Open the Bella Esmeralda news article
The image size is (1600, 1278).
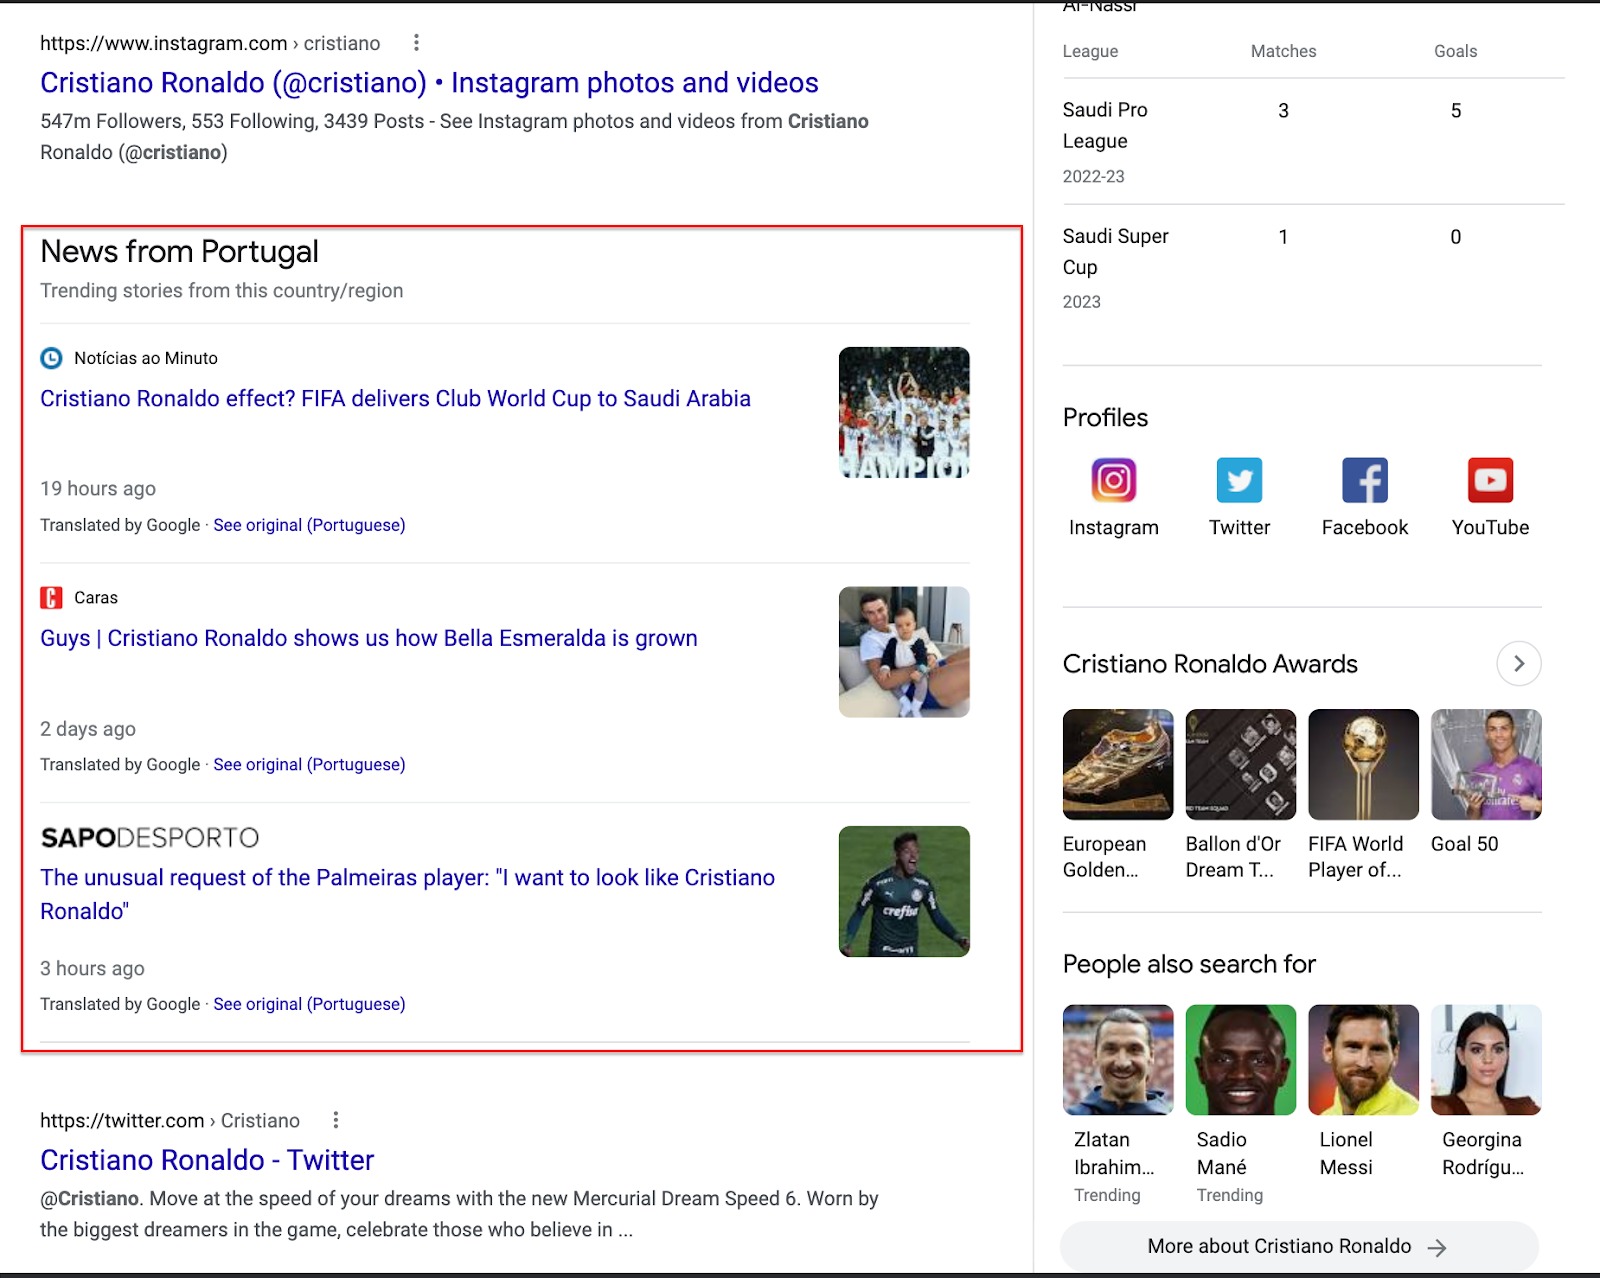(x=368, y=638)
